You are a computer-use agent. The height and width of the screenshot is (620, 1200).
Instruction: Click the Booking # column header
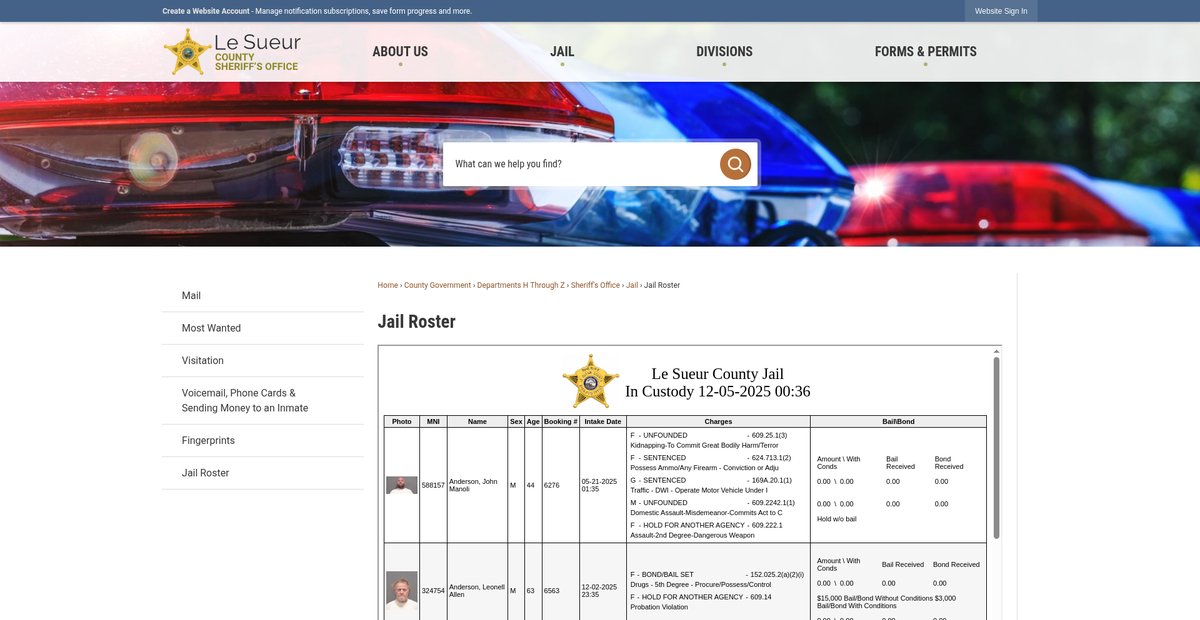[x=561, y=422]
